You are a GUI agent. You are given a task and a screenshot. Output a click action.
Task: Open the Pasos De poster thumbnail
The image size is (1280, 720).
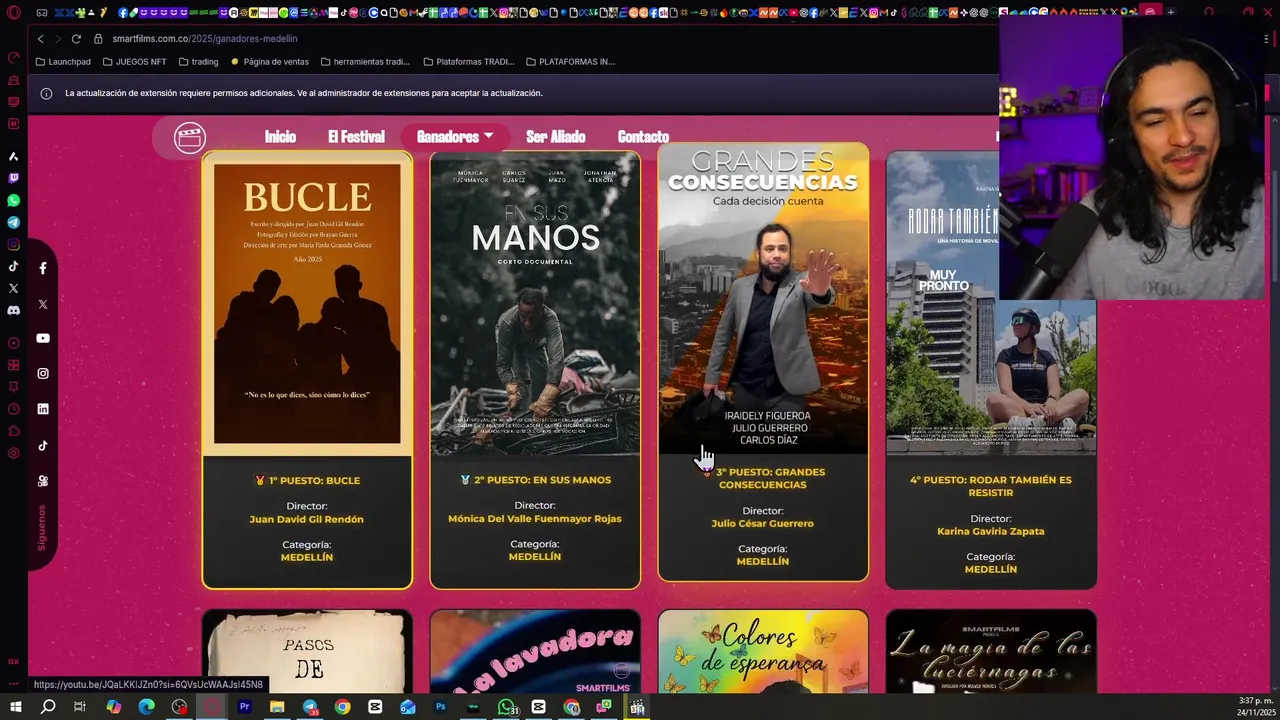307,651
